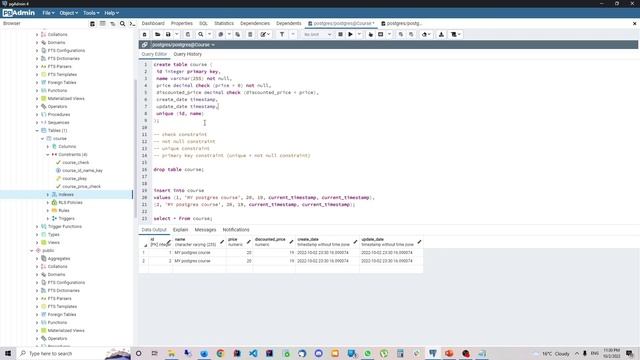Click the Find magnifier icon in query toolbar
The height and width of the screenshot is (360, 640).
200,35
